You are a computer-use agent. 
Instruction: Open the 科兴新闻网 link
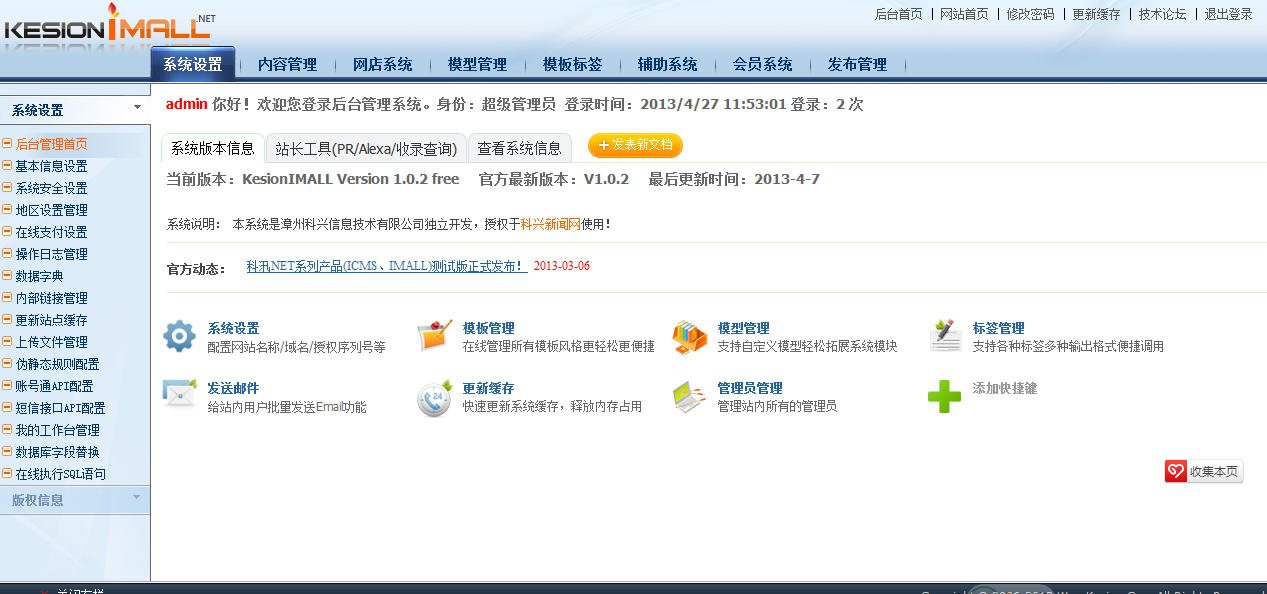point(550,224)
